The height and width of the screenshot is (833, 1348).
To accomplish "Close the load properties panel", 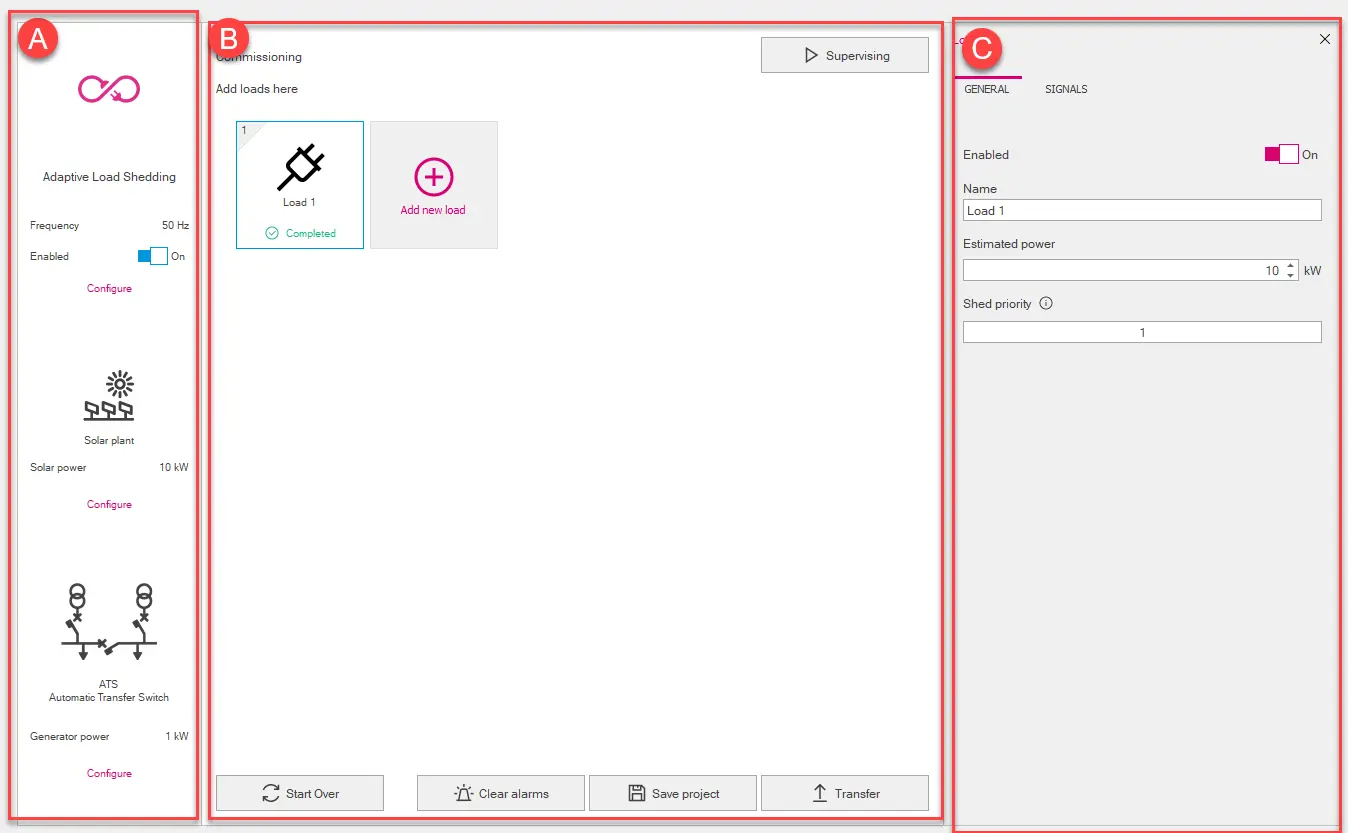I will [1325, 39].
